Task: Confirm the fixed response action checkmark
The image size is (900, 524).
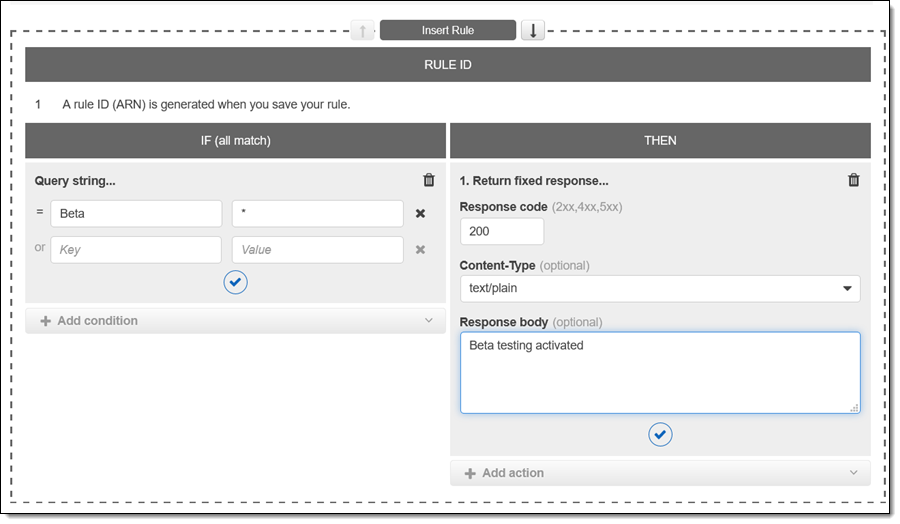Action: (x=660, y=434)
